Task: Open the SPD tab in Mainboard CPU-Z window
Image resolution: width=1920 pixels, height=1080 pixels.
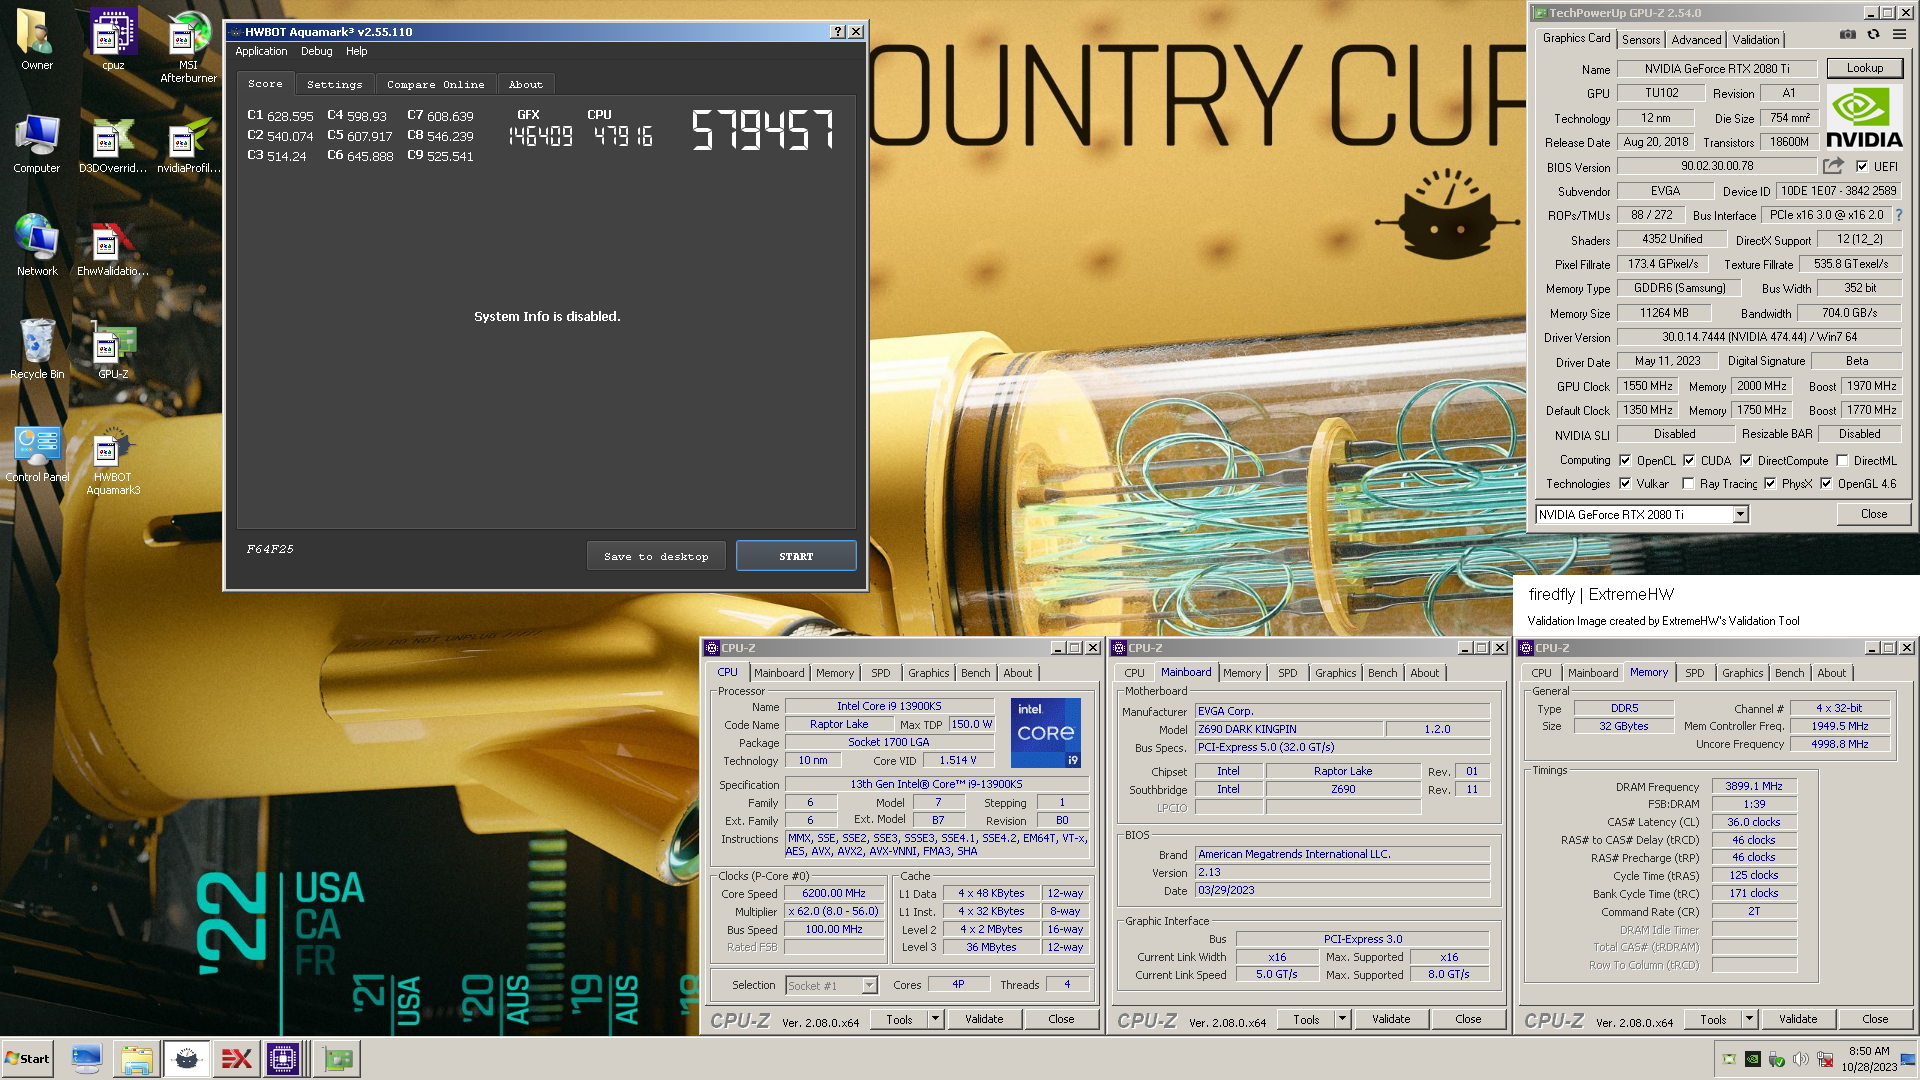Action: 1288,673
